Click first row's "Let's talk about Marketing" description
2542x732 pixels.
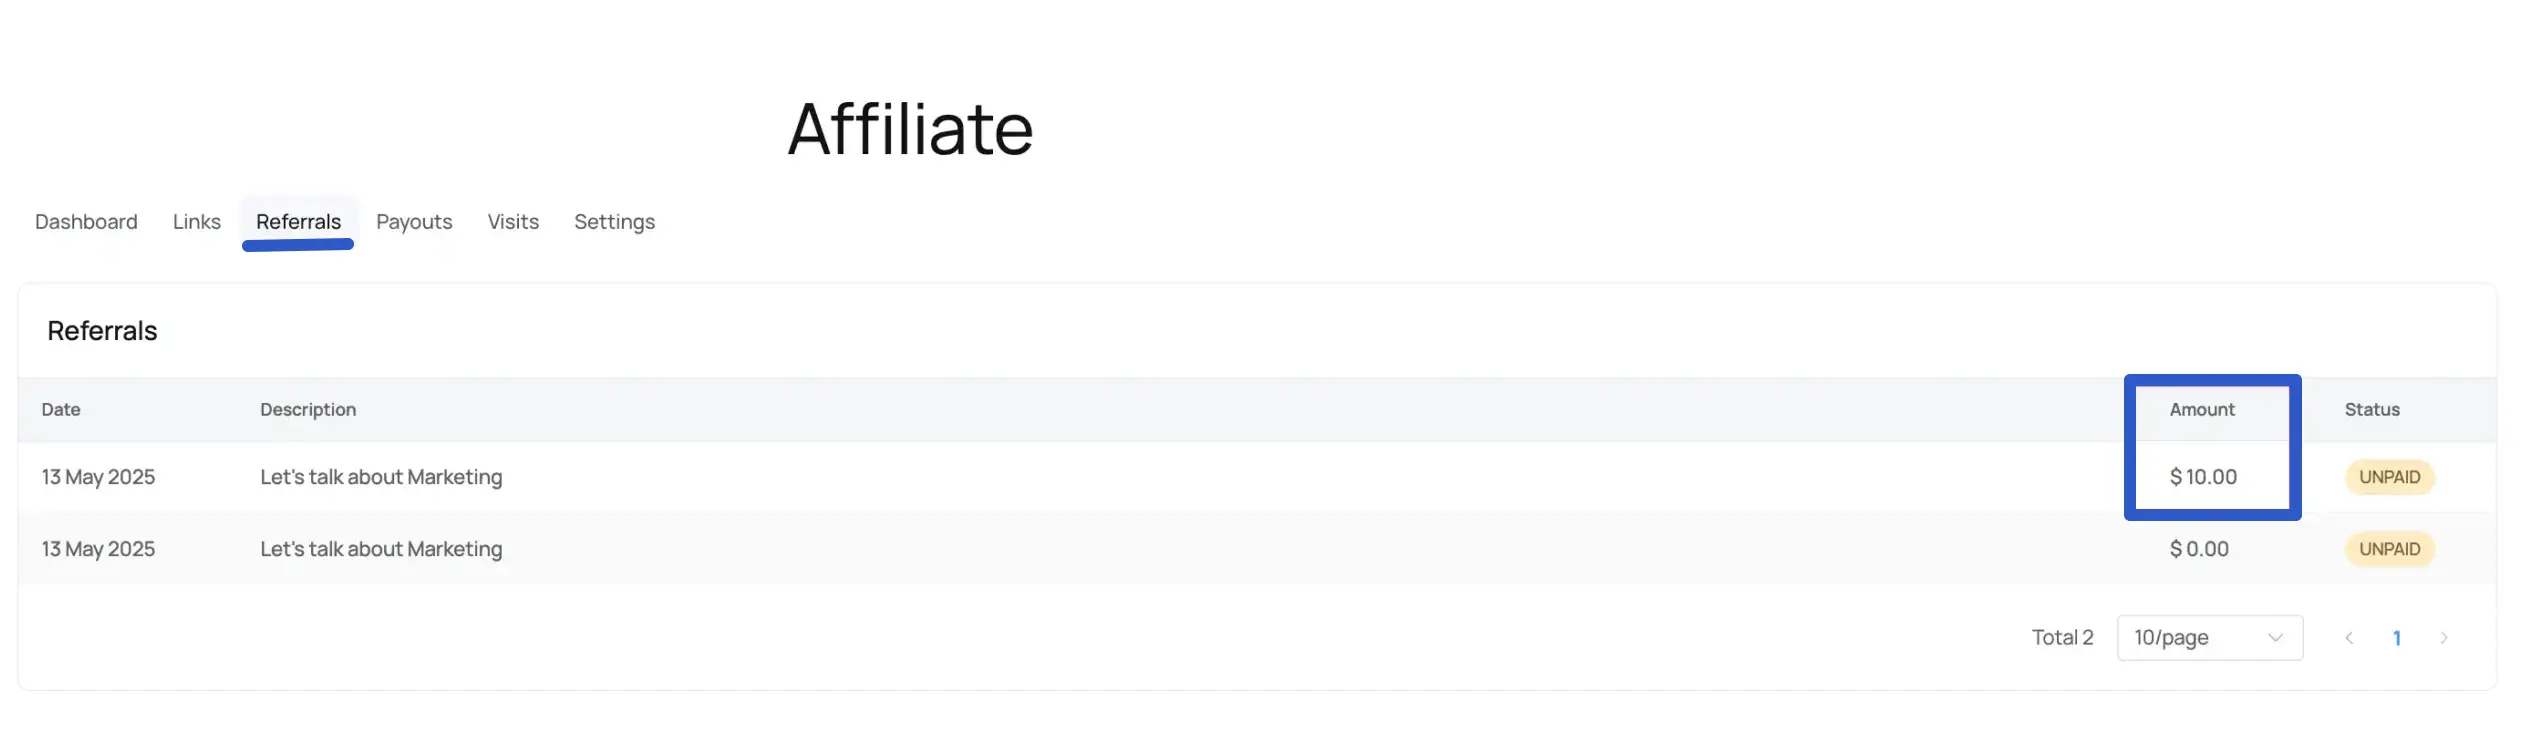point(381,477)
